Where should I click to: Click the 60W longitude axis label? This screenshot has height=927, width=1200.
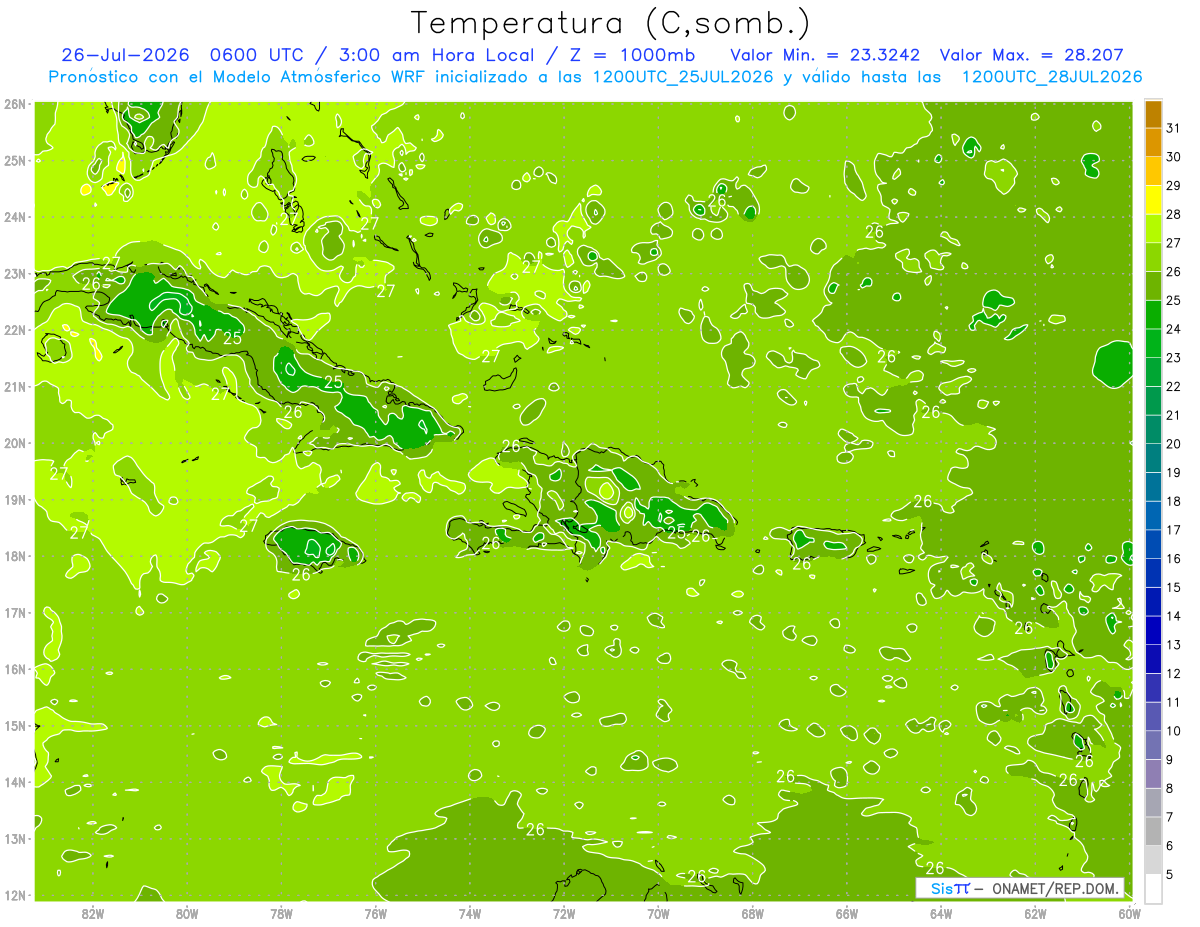click(x=1130, y=913)
